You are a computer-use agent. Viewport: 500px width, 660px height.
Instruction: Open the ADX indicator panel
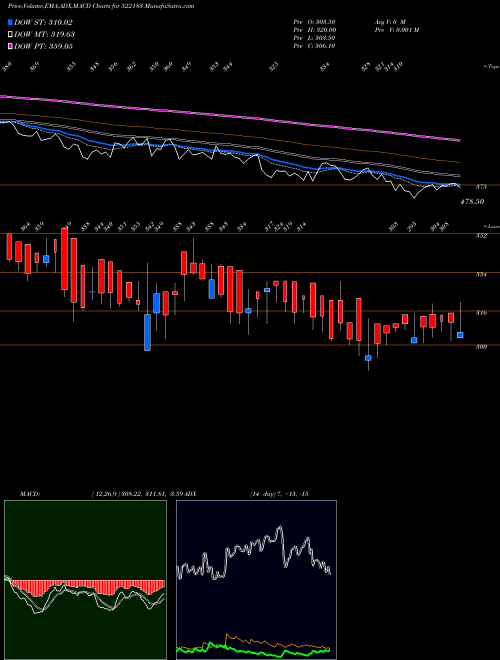click(x=256, y=580)
